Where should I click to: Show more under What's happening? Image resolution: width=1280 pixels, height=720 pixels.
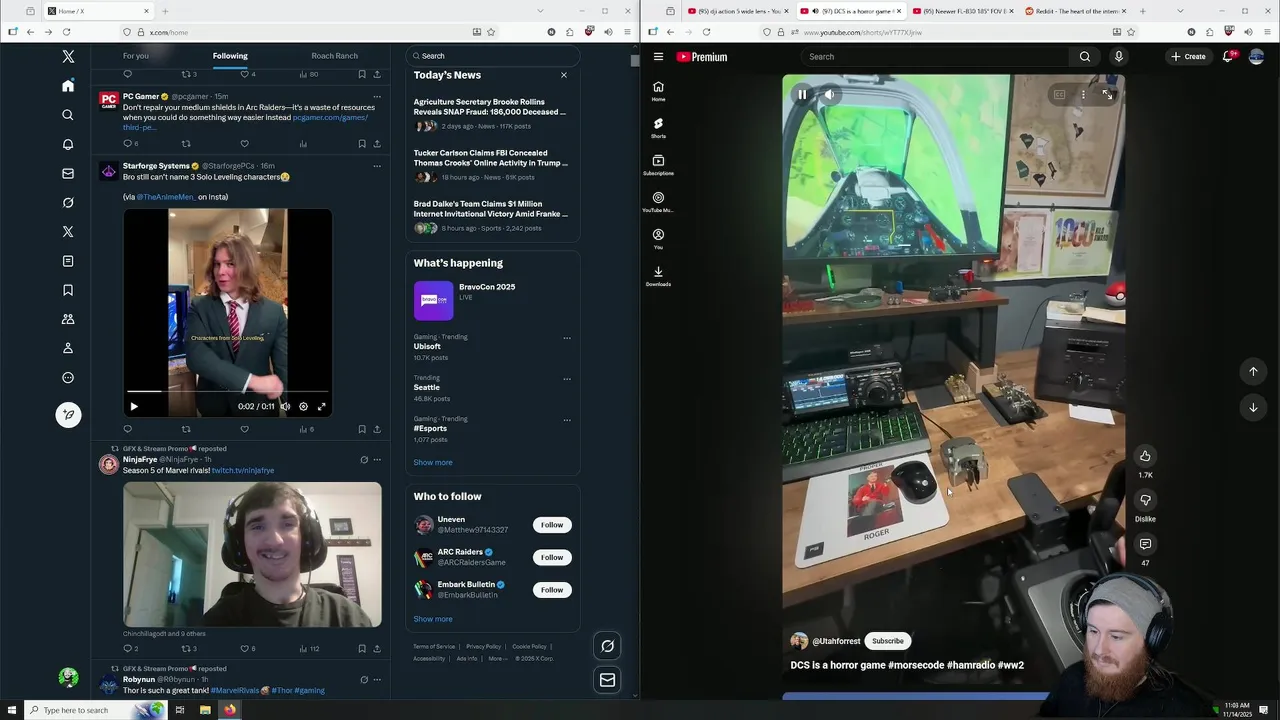point(433,463)
